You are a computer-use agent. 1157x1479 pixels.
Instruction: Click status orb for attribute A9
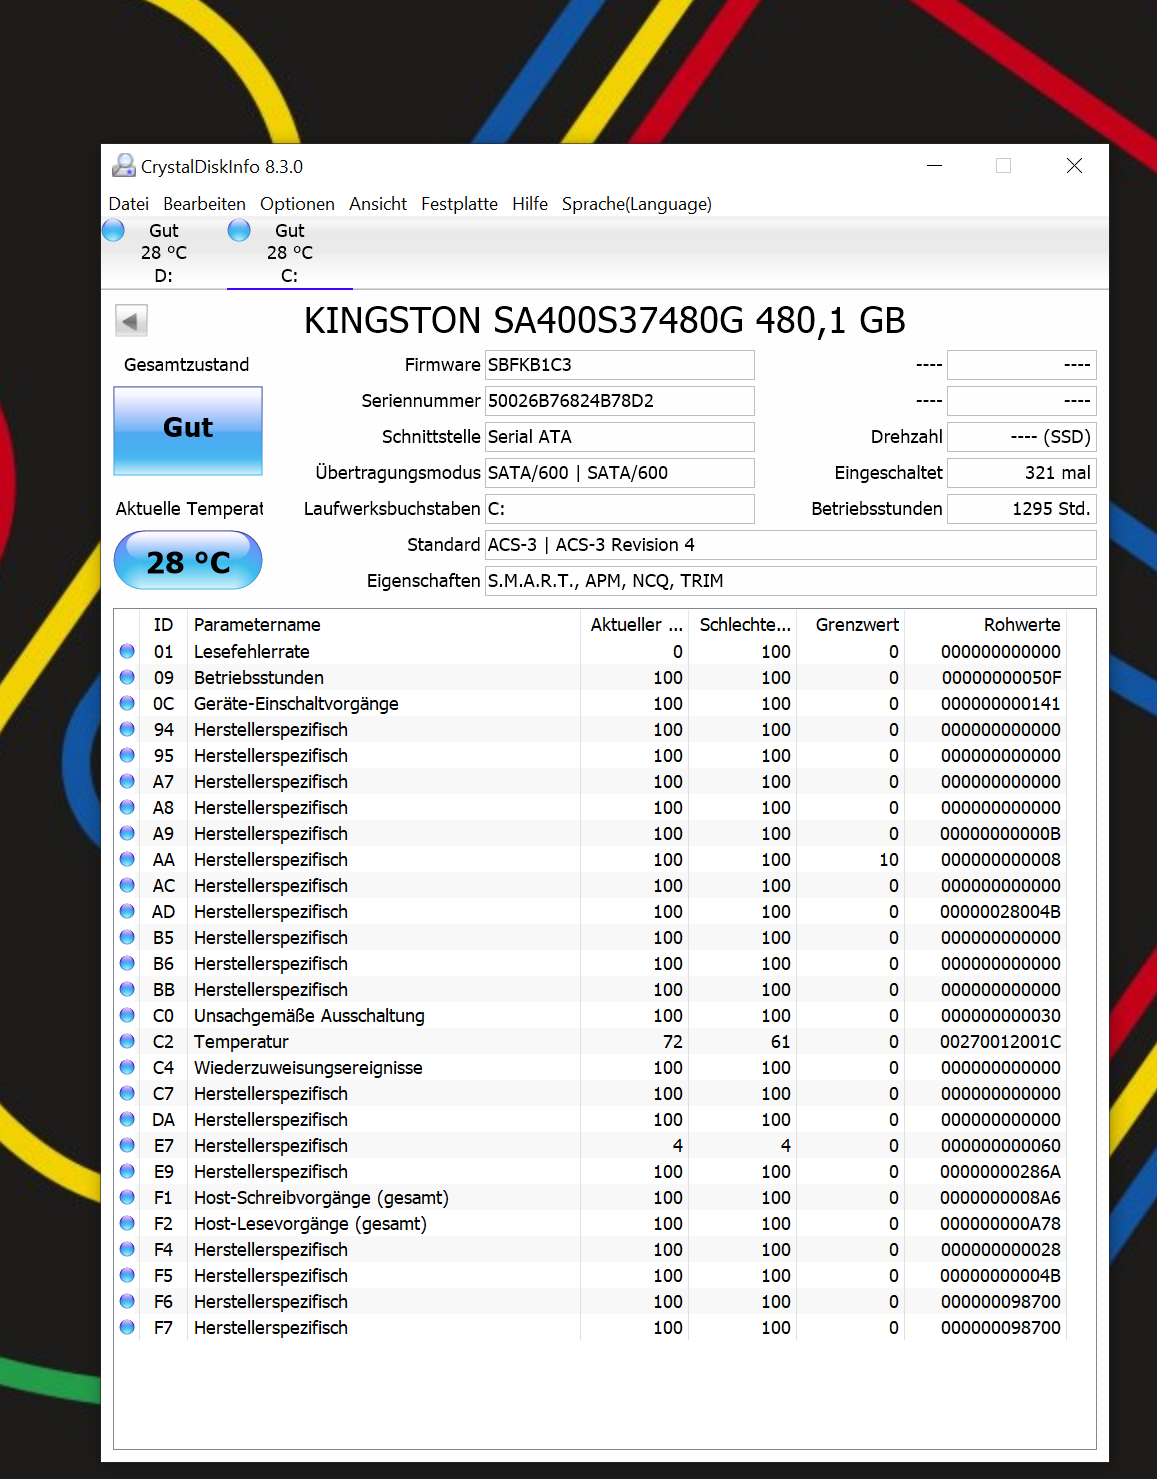tap(127, 833)
